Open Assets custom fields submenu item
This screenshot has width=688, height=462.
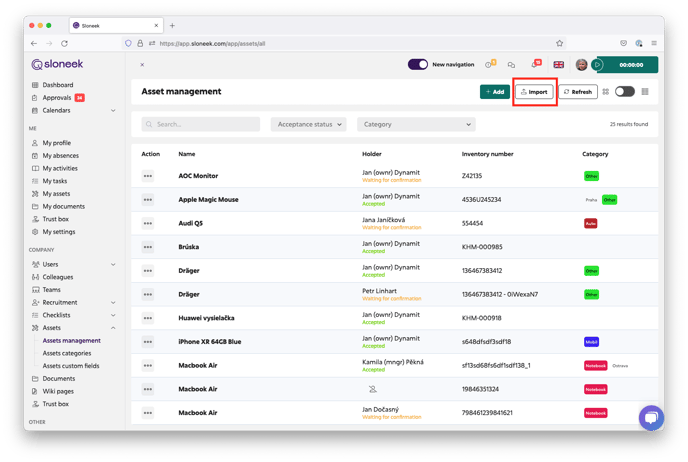click(x=71, y=366)
